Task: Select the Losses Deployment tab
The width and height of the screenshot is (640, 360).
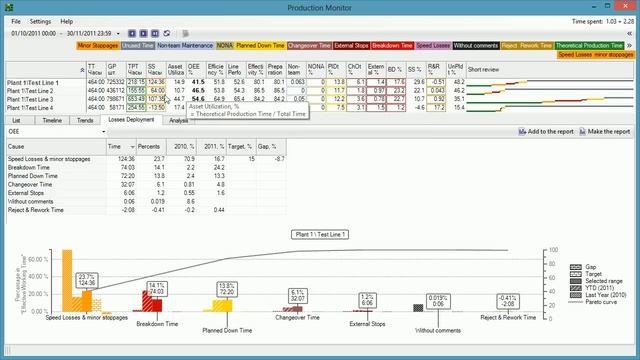Action: [x=131, y=120]
